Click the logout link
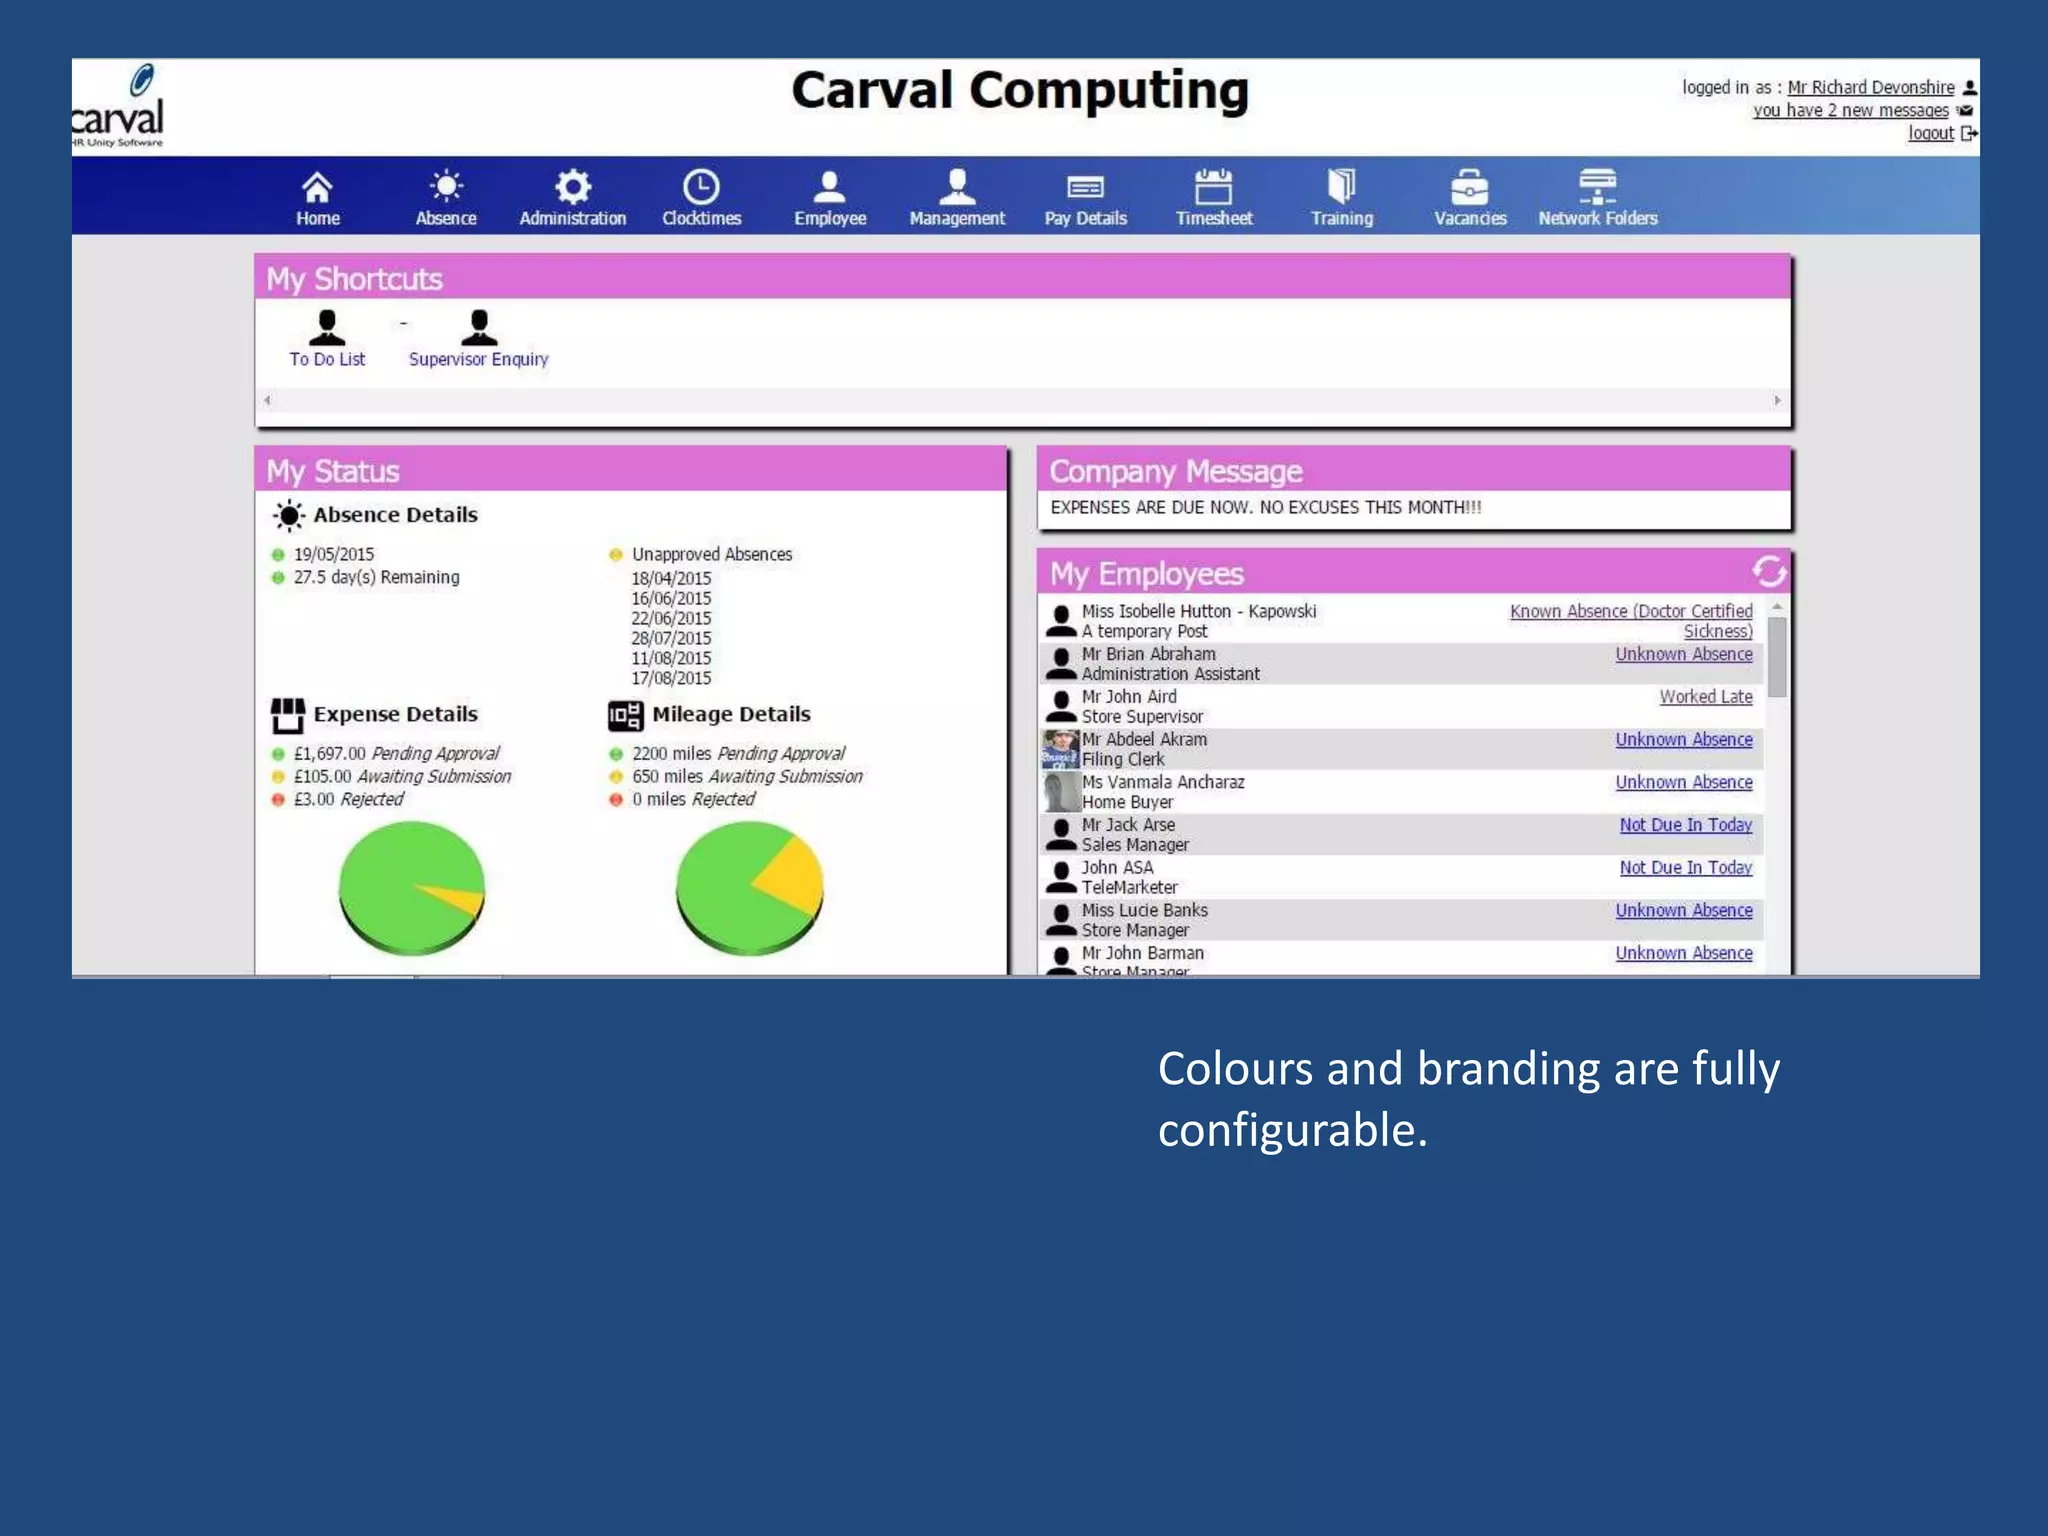 [x=1930, y=134]
